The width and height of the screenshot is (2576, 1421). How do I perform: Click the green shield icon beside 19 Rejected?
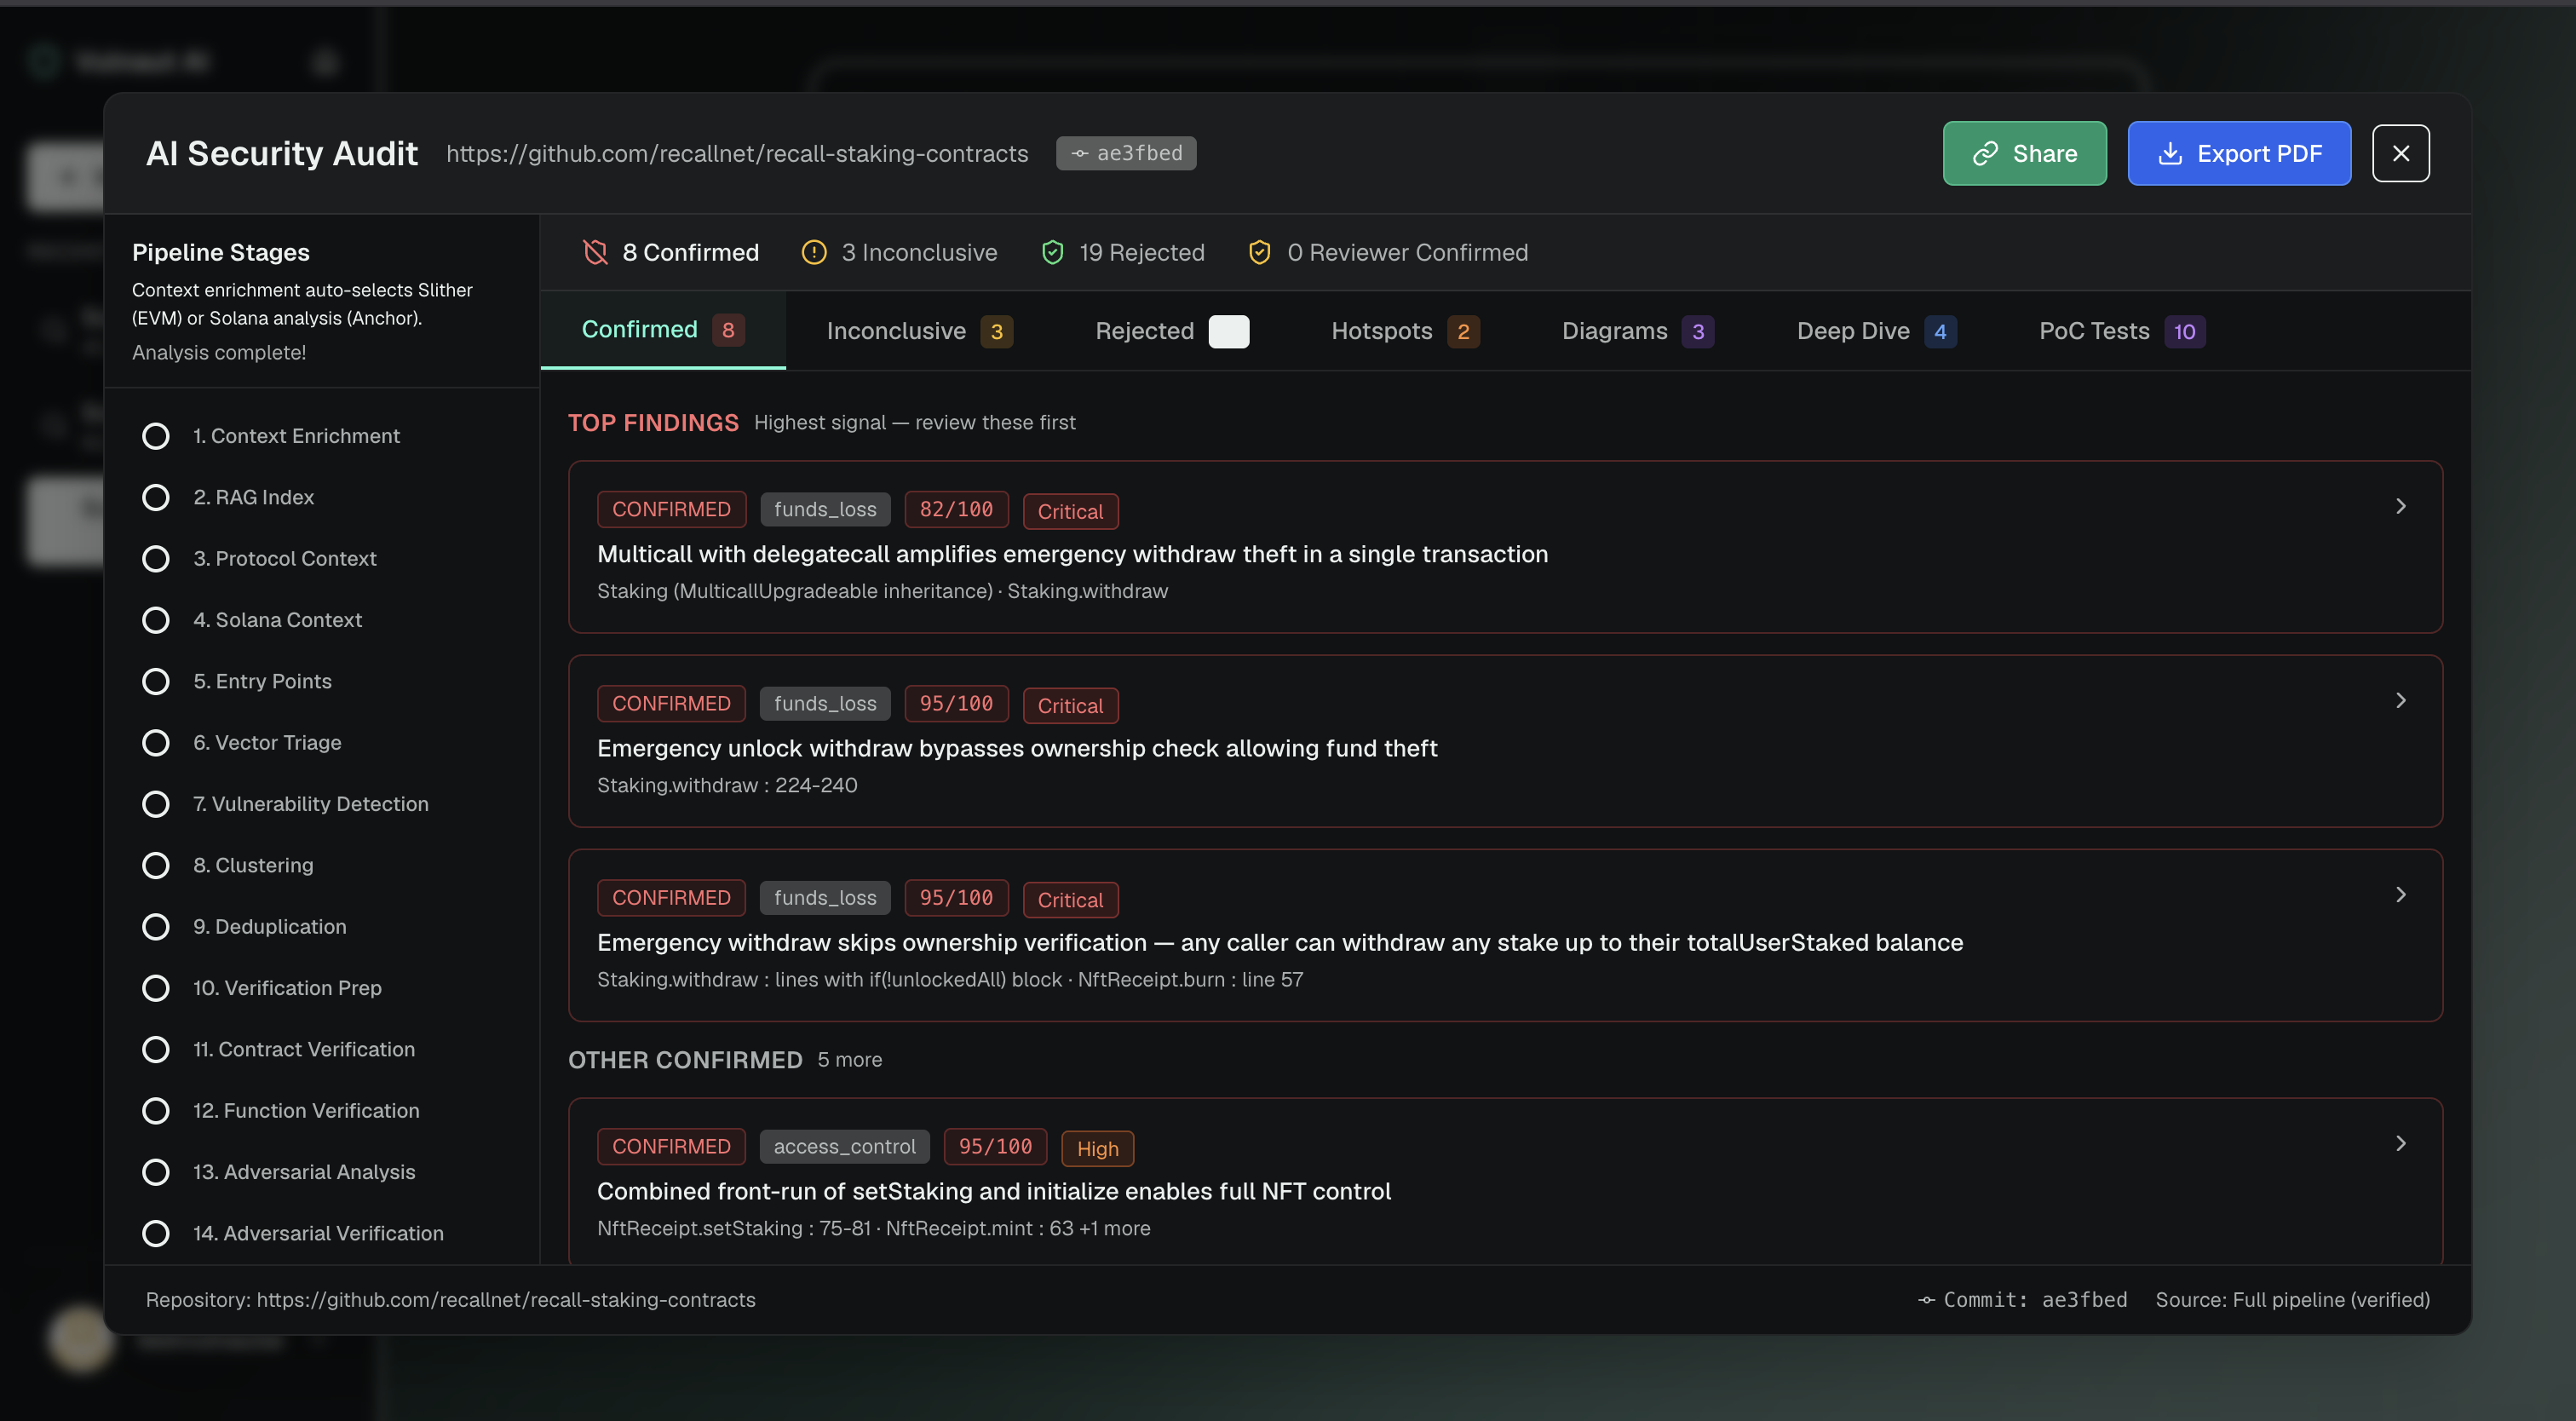1052,252
